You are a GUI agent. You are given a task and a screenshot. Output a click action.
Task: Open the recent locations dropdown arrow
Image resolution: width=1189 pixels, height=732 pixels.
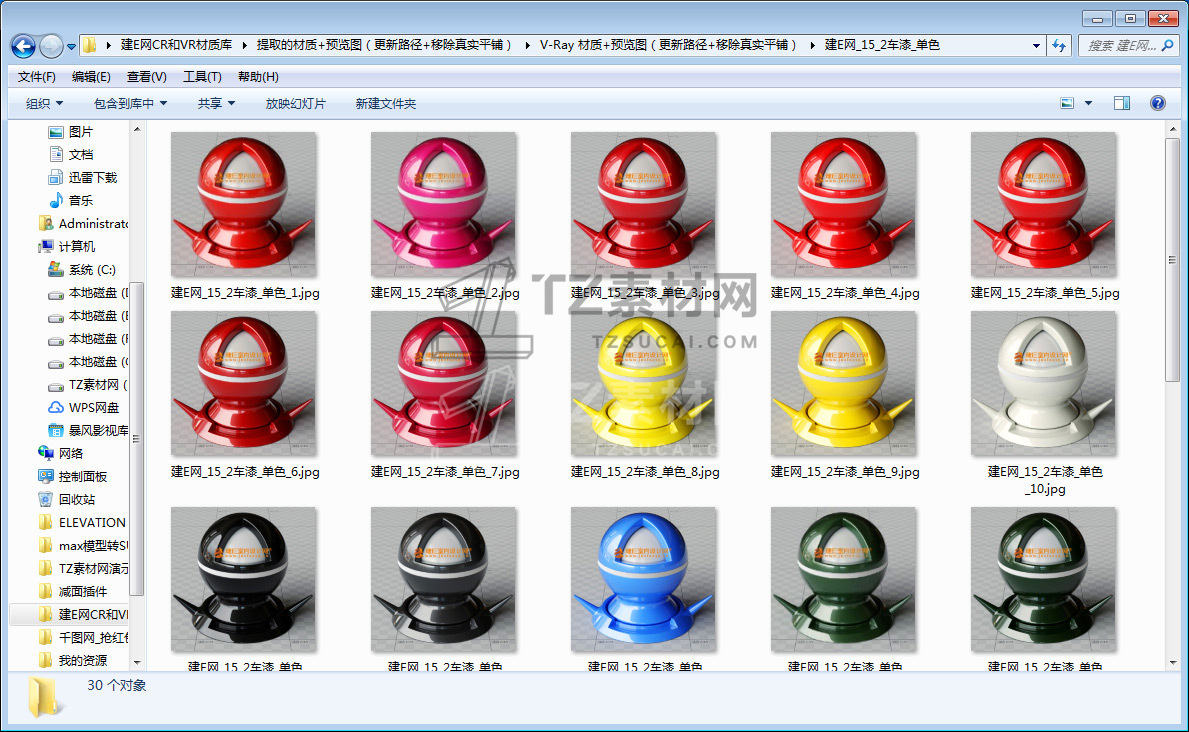[71, 46]
